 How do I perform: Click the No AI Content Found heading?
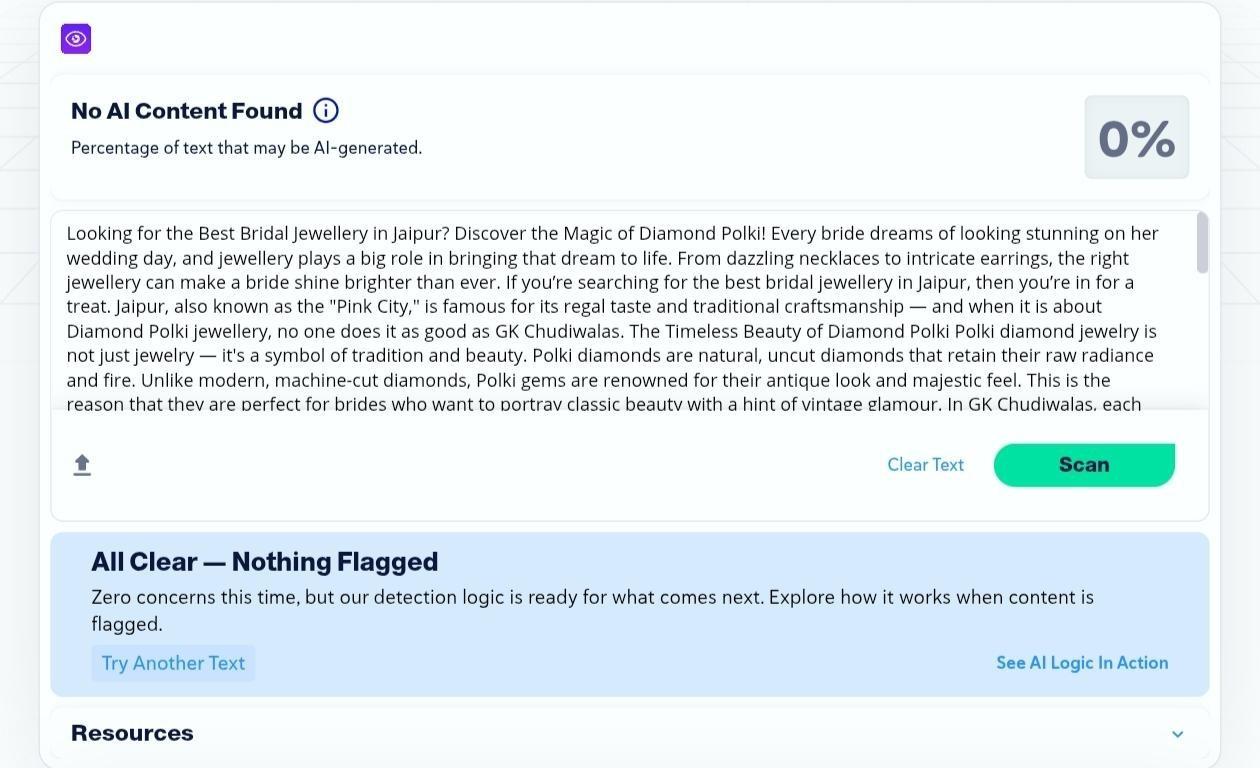pyautogui.click(x=186, y=111)
